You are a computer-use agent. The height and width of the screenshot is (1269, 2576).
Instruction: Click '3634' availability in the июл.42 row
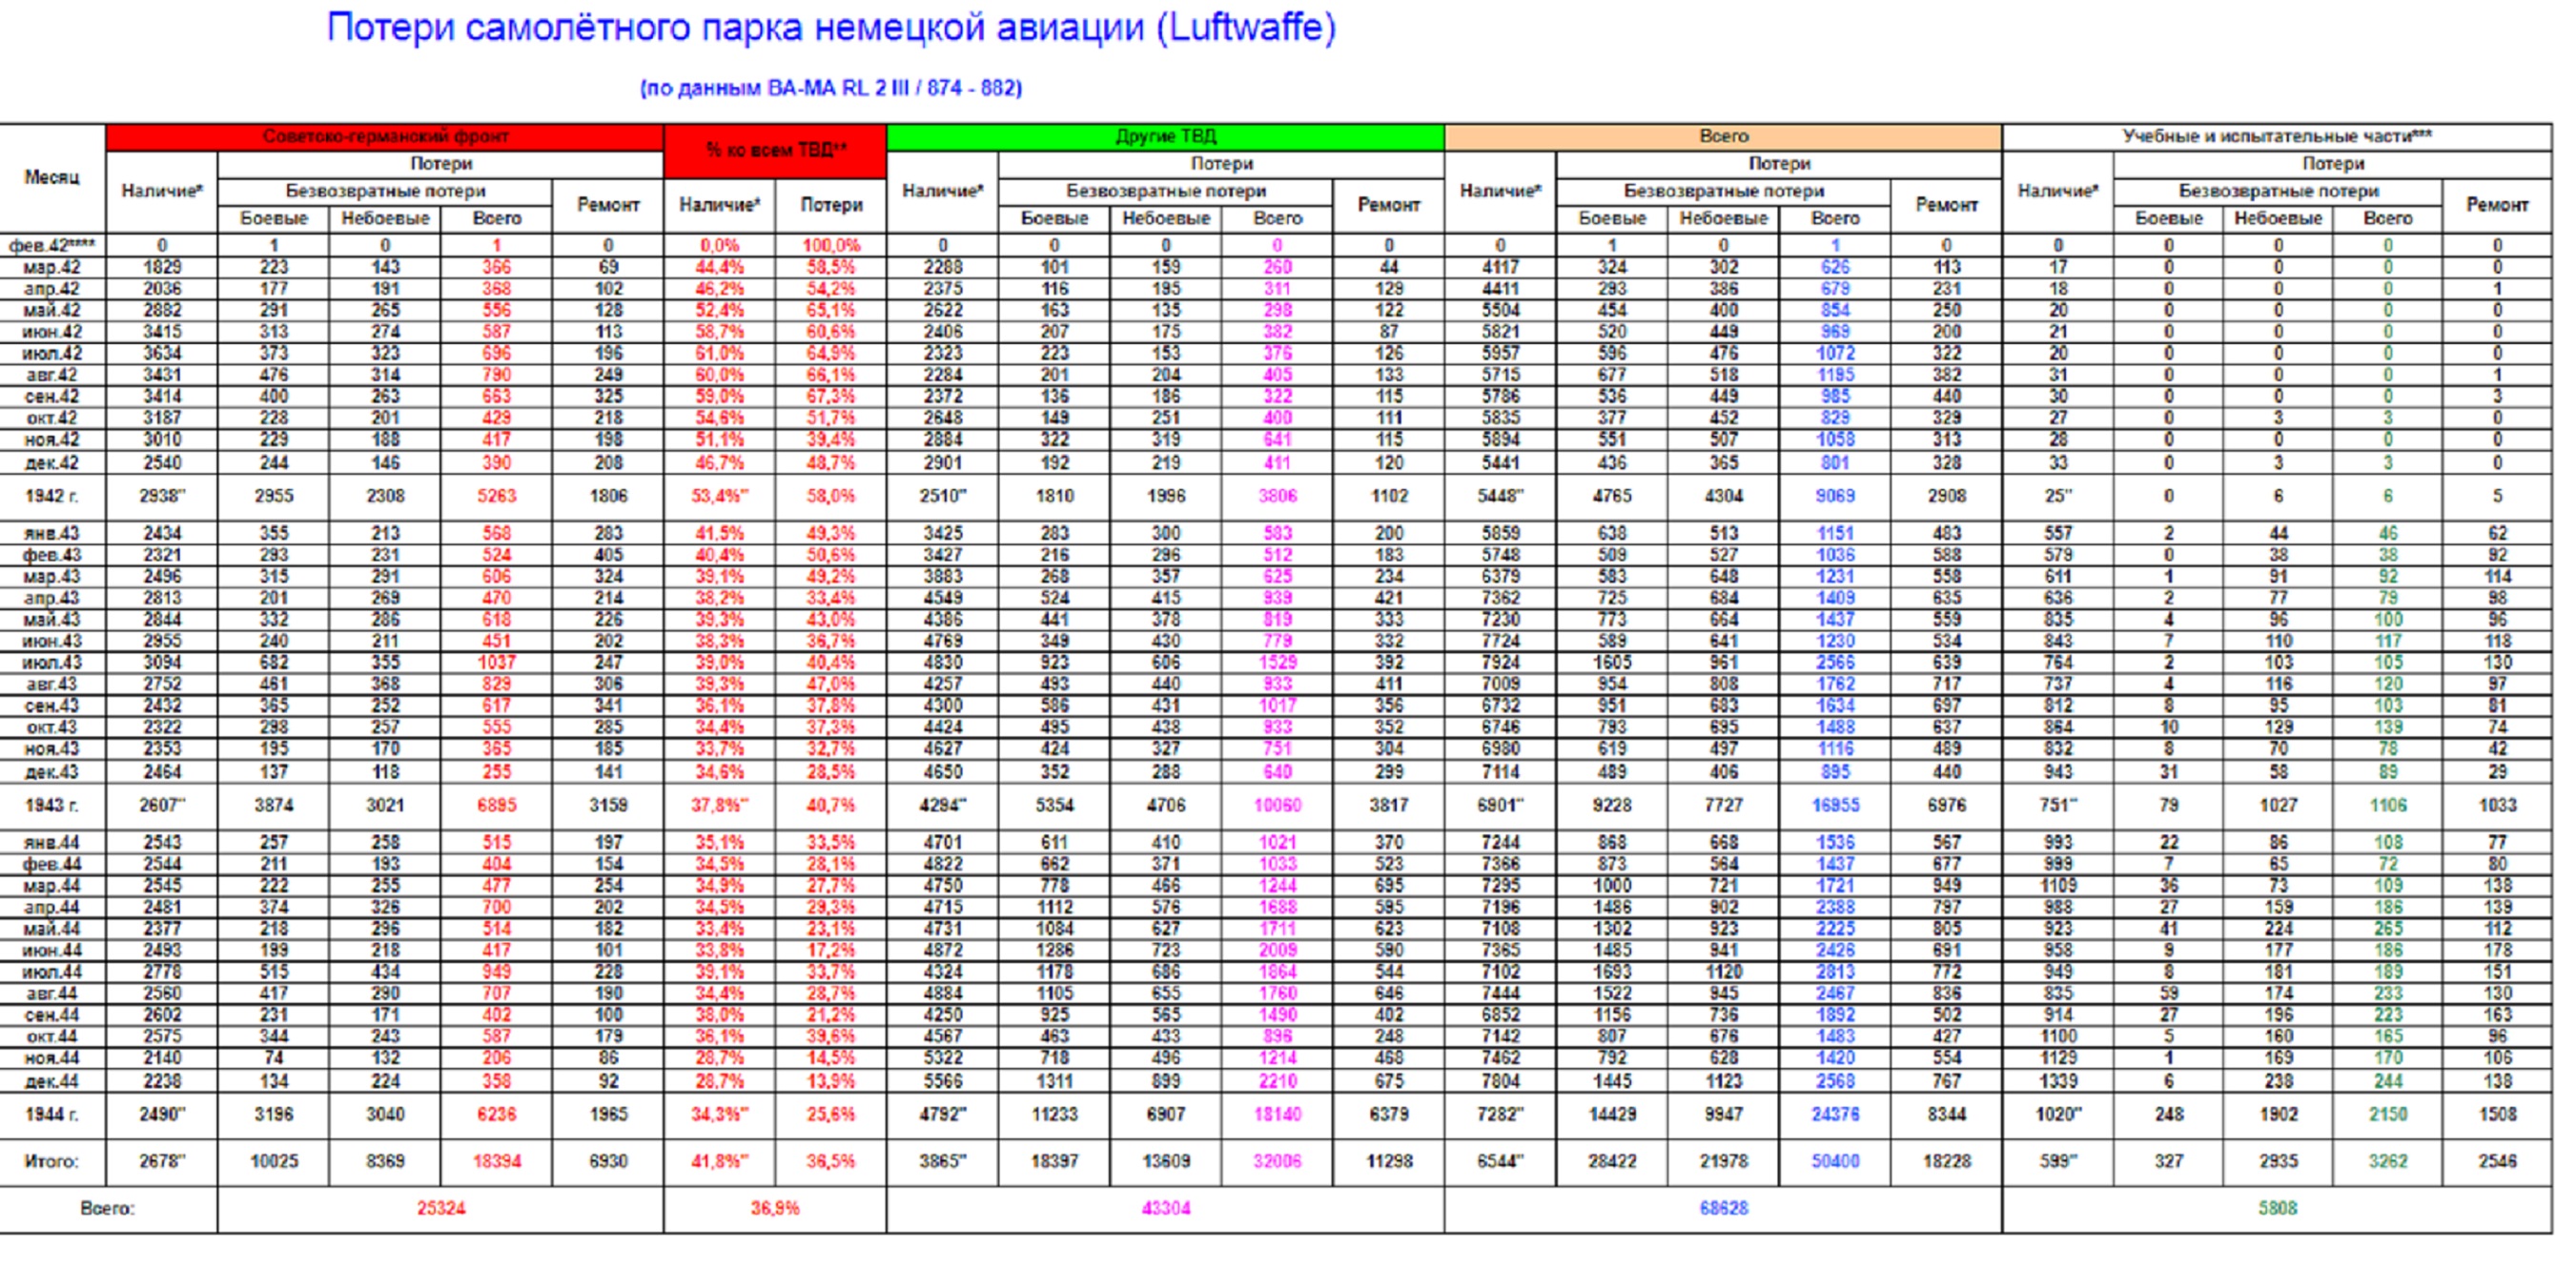(161, 353)
